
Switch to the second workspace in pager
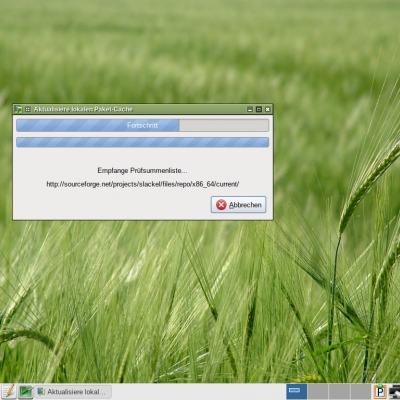click(318, 392)
